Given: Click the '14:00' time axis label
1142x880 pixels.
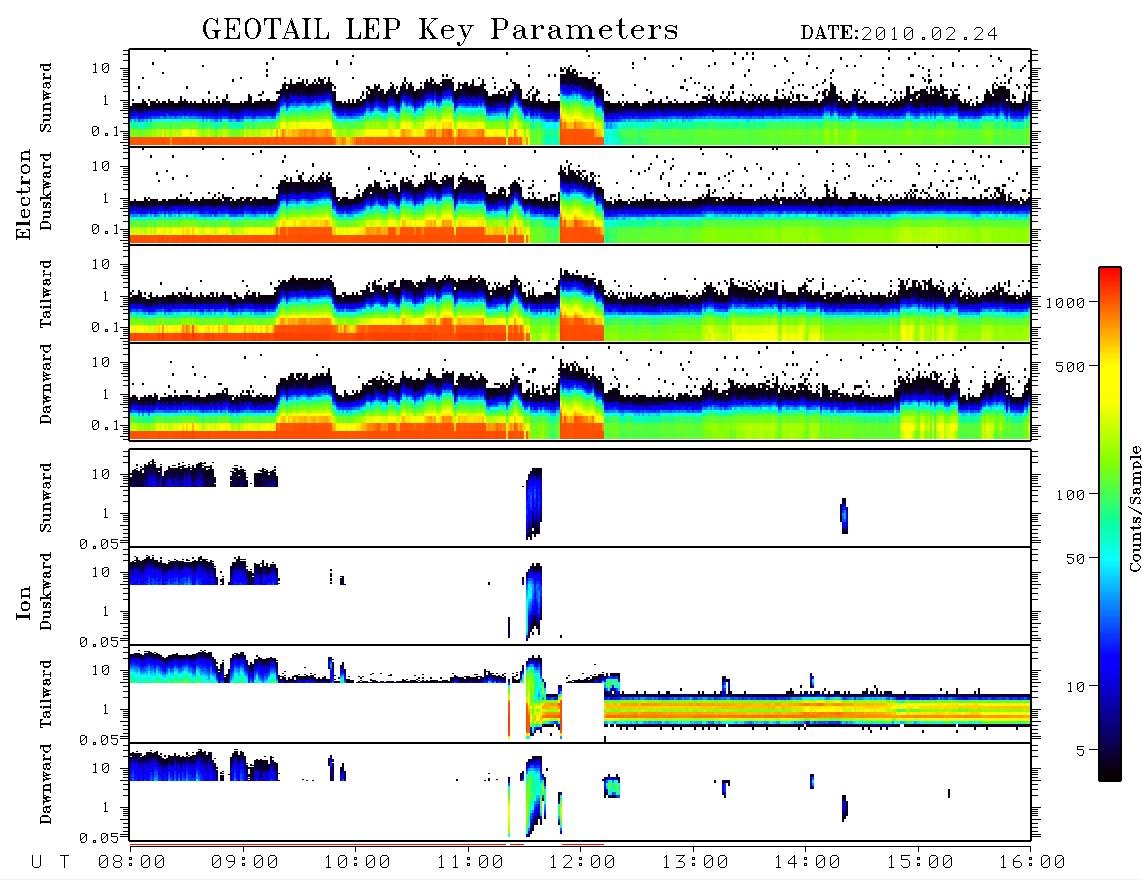Looking at the screenshot, I should point(807,862).
